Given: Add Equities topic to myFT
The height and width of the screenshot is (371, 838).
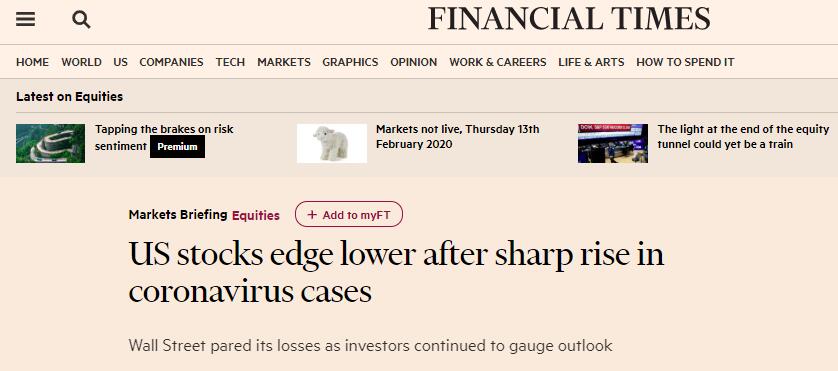Looking at the screenshot, I should point(349,215).
